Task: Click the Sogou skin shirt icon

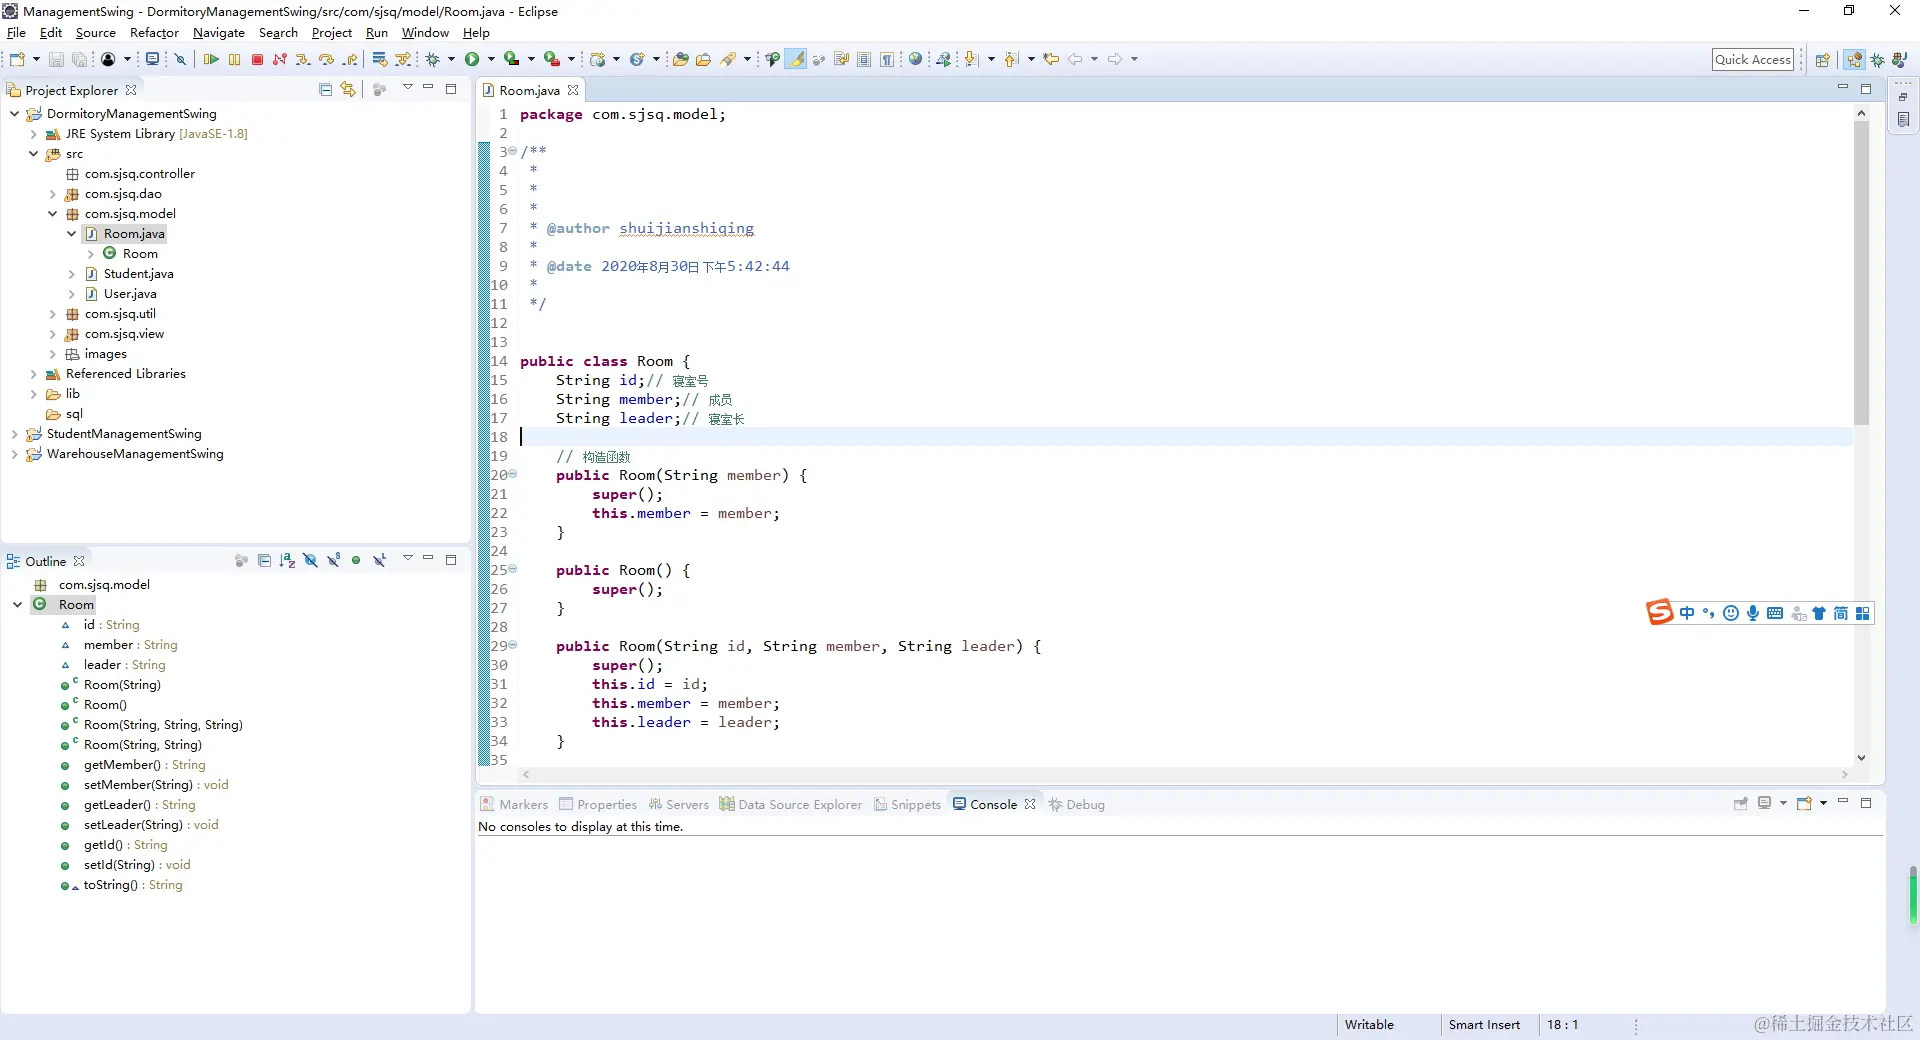Action: [x=1819, y=613]
